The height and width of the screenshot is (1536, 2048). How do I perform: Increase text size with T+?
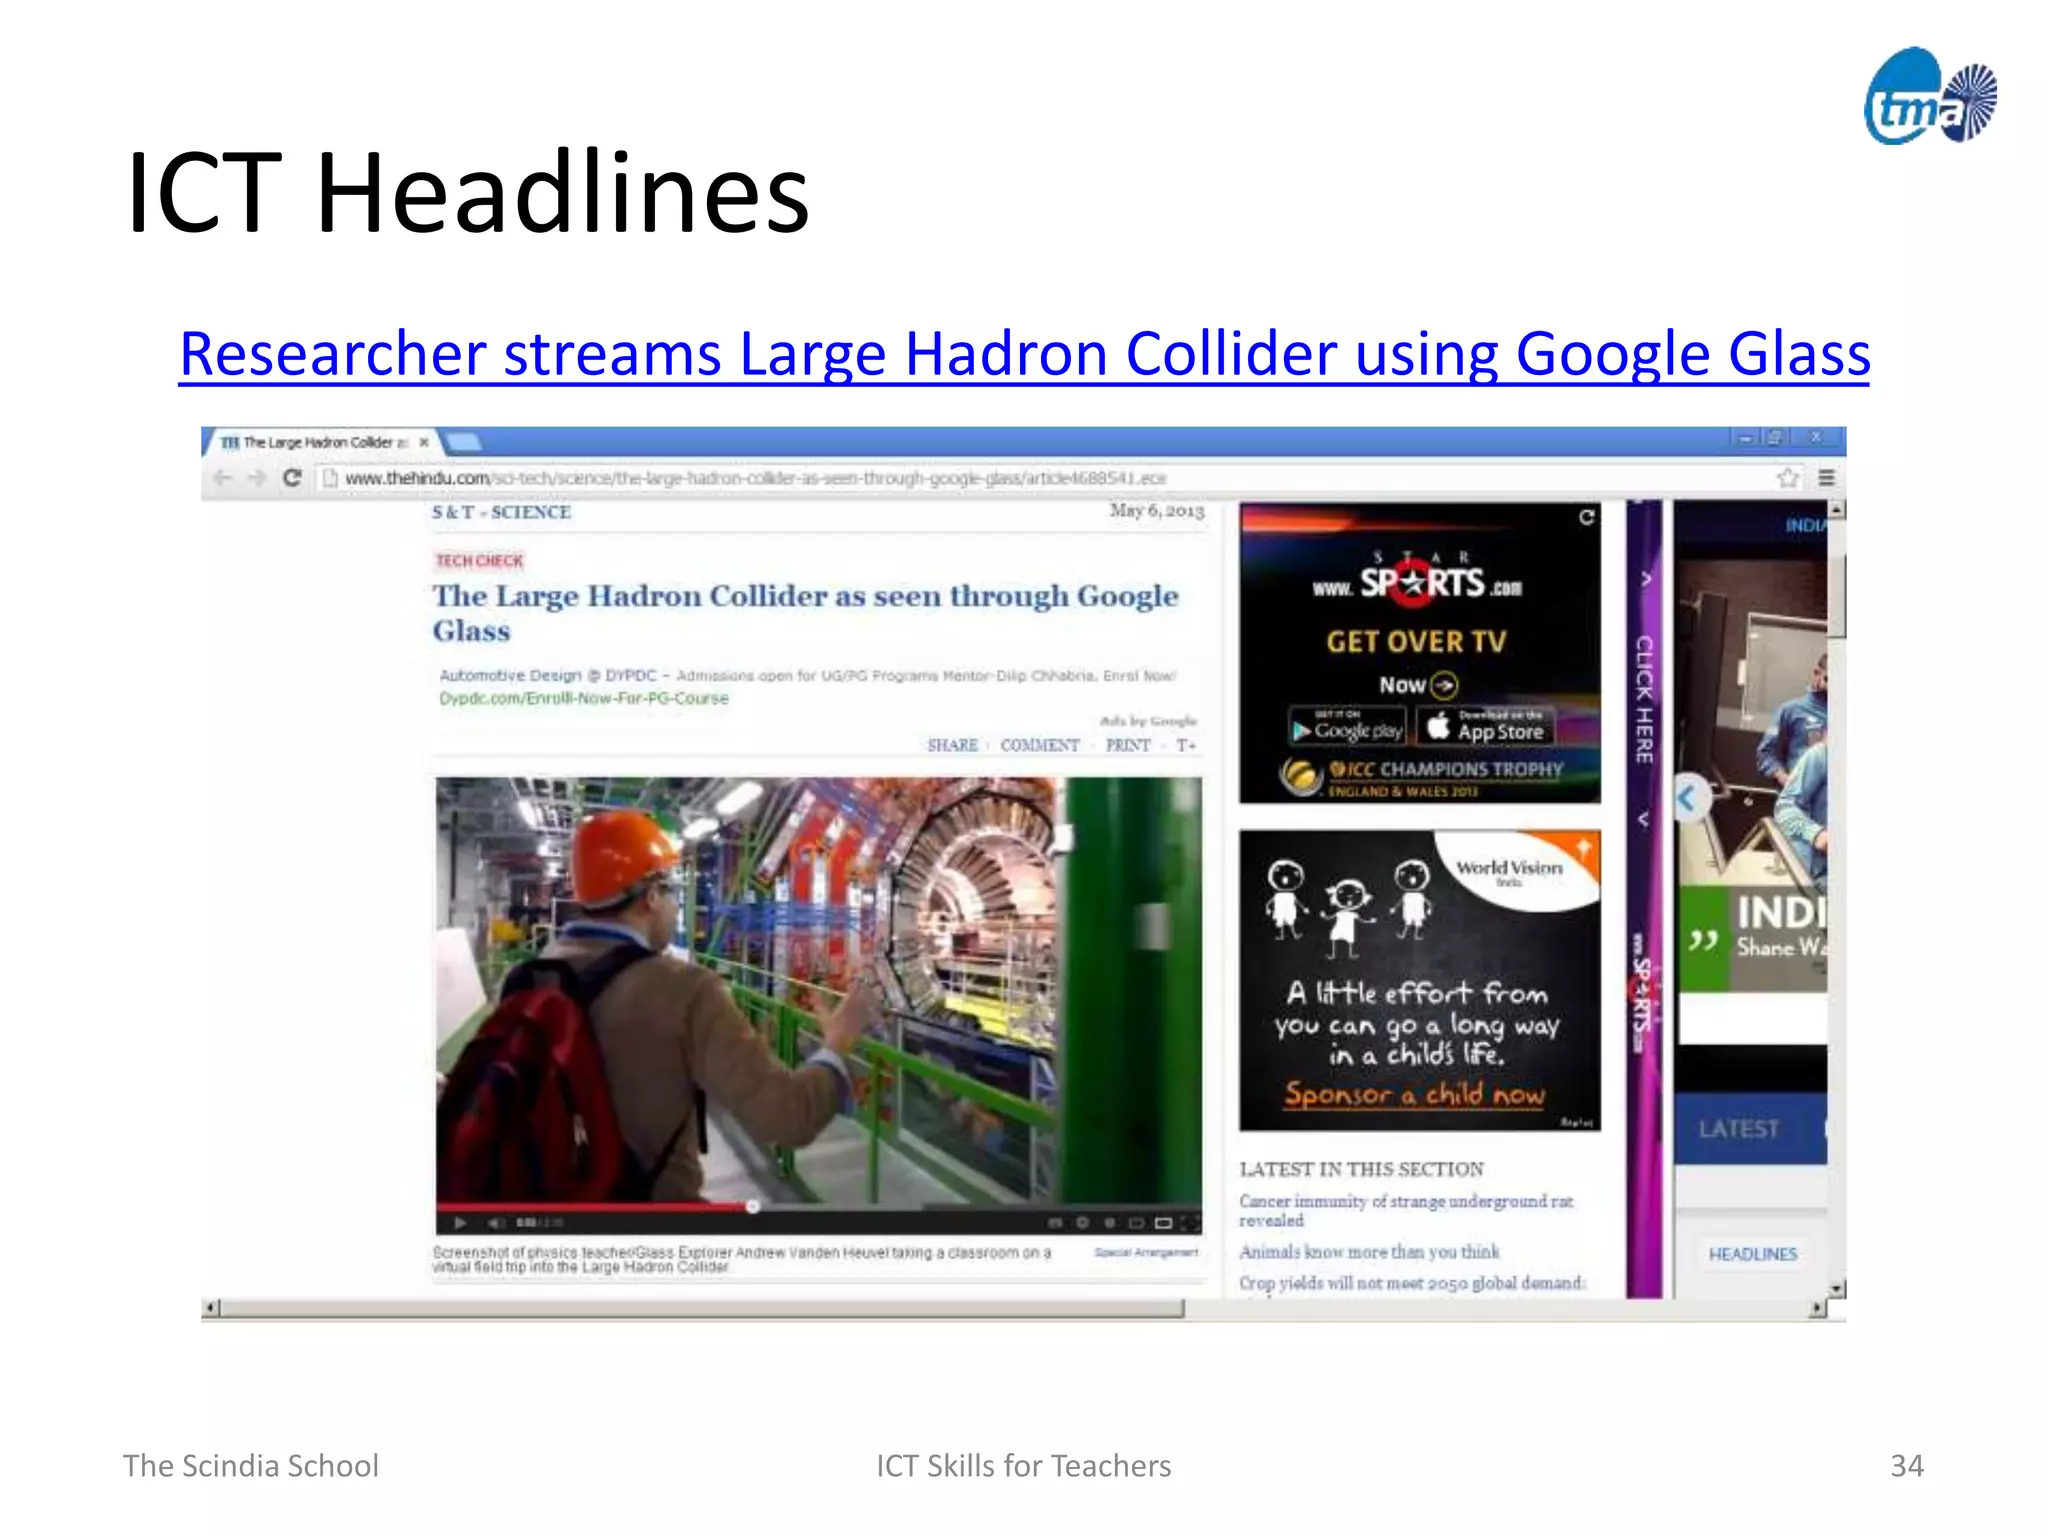pyautogui.click(x=1186, y=745)
